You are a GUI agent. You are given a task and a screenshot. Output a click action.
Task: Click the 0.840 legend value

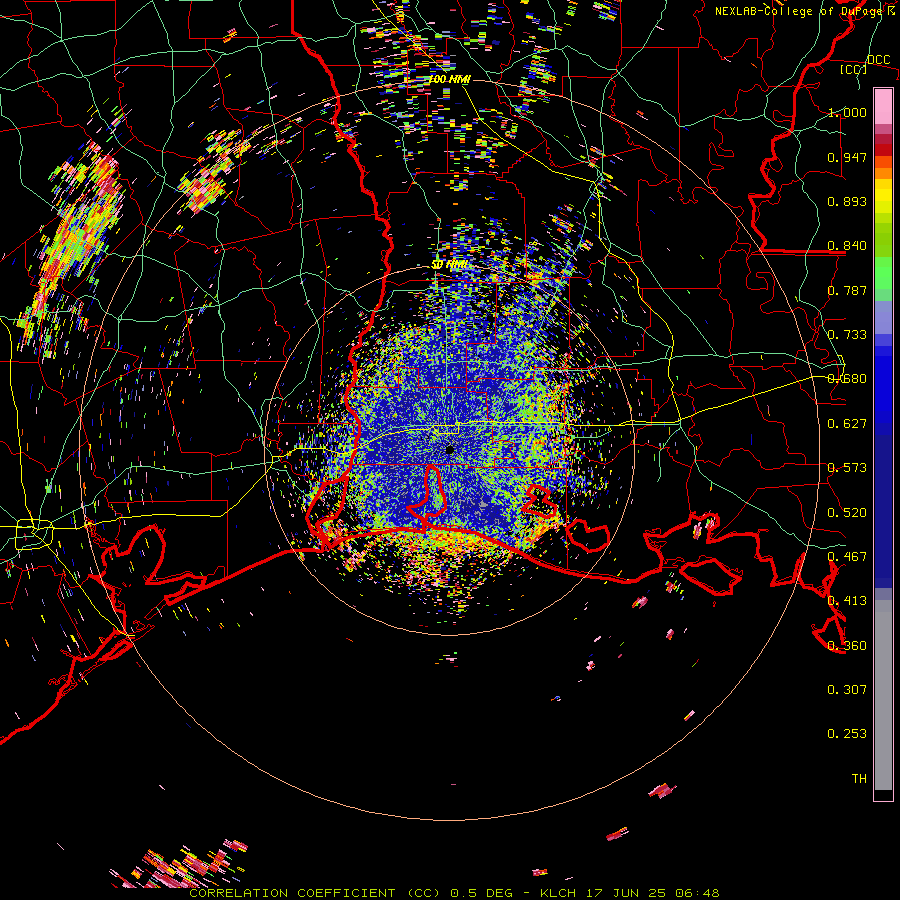pyautogui.click(x=847, y=246)
